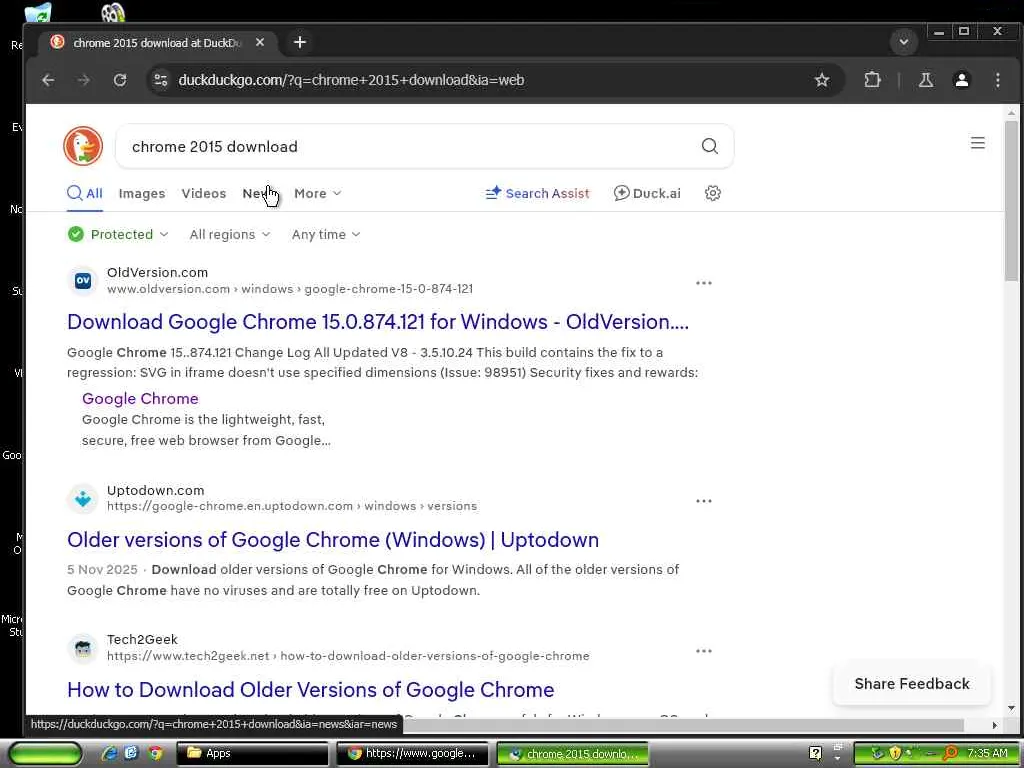Open Duck.ai chat
This screenshot has height=768, width=1024.
647,193
